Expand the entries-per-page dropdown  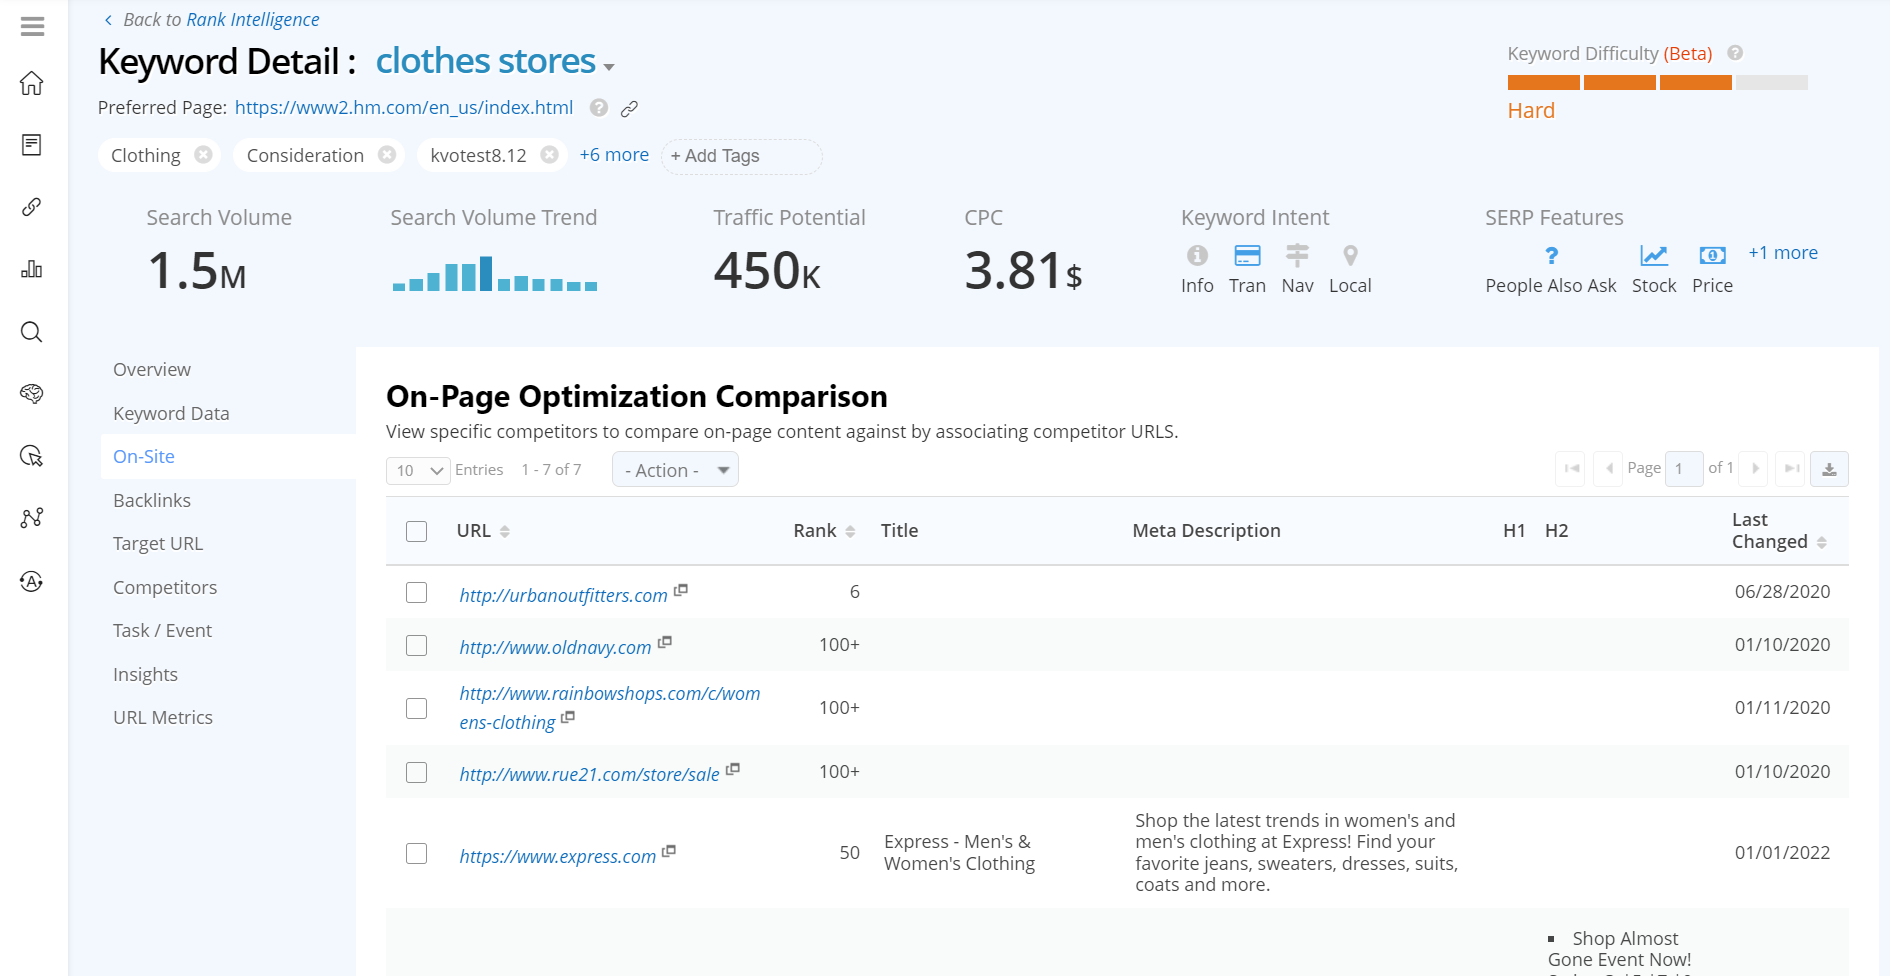[419, 470]
